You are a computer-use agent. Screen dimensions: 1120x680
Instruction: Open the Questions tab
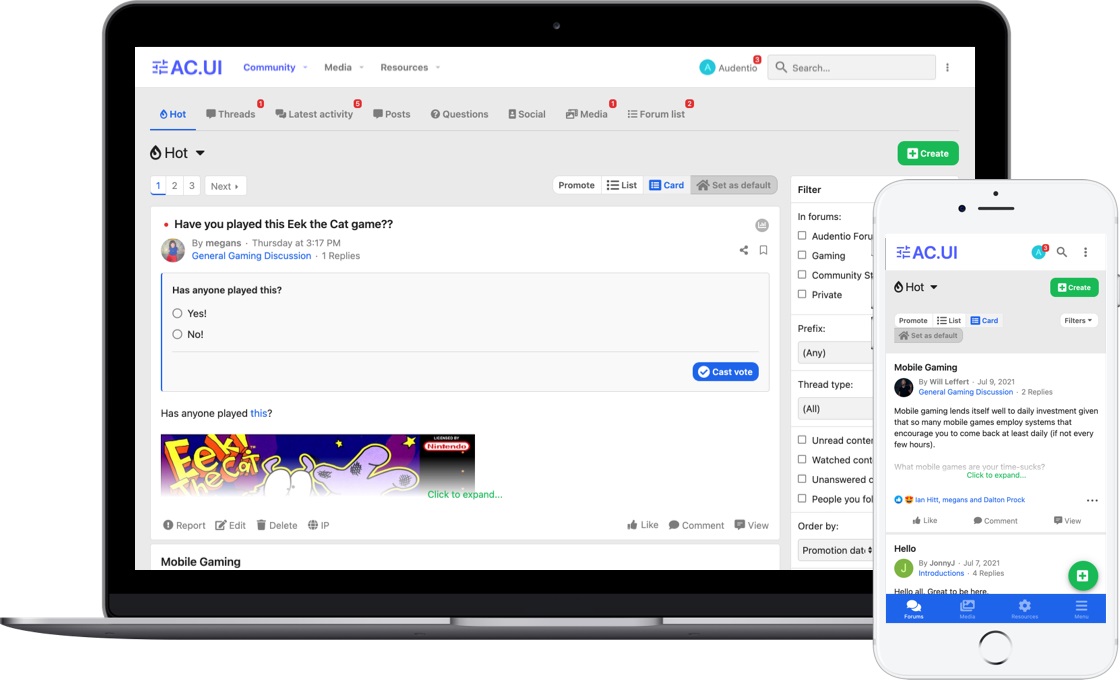459,114
